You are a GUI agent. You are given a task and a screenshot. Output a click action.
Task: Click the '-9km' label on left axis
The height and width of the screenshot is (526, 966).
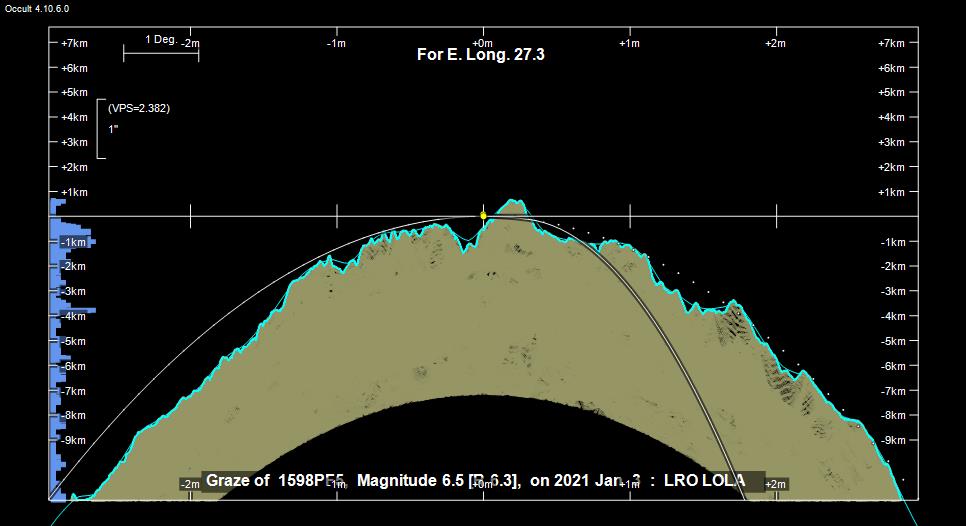pos(74,440)
